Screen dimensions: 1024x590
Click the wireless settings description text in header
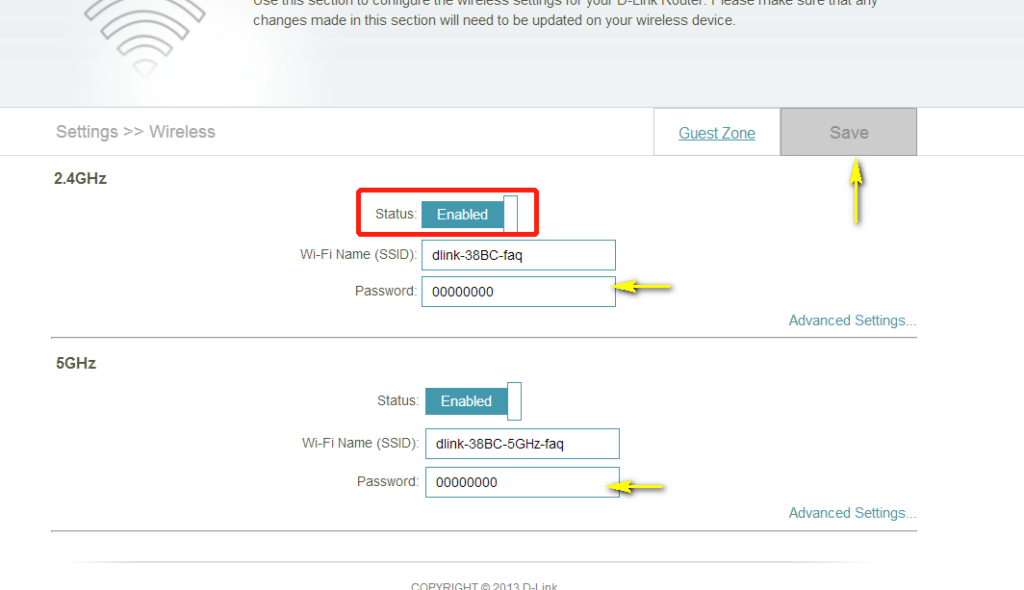coord(566,13)
